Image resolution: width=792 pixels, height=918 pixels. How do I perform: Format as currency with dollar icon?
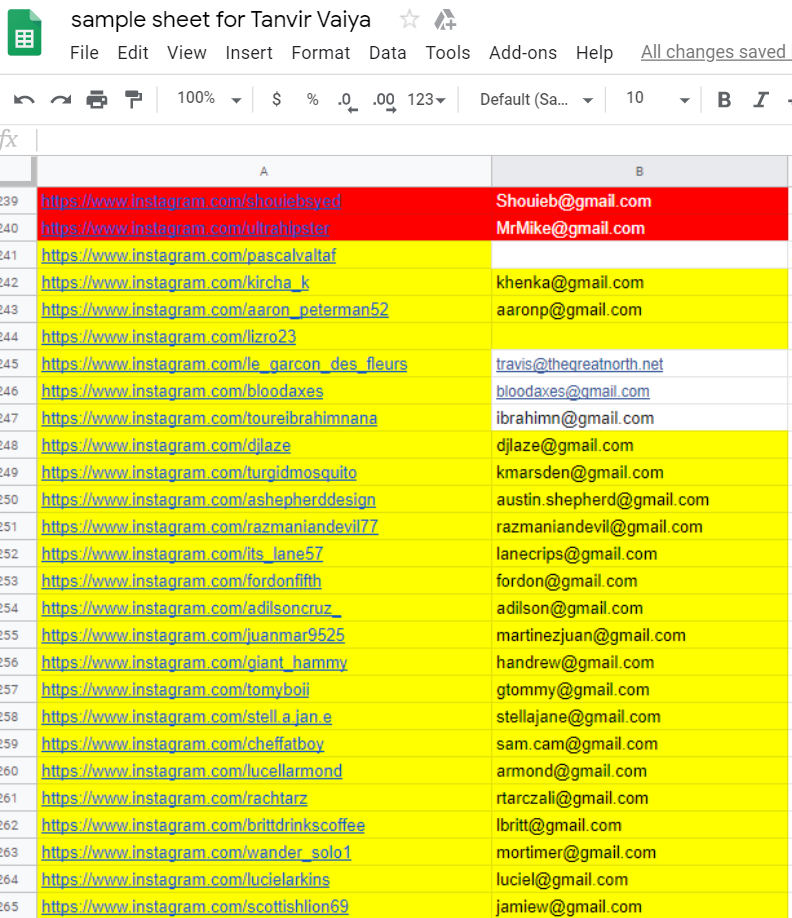coord(276,100)
